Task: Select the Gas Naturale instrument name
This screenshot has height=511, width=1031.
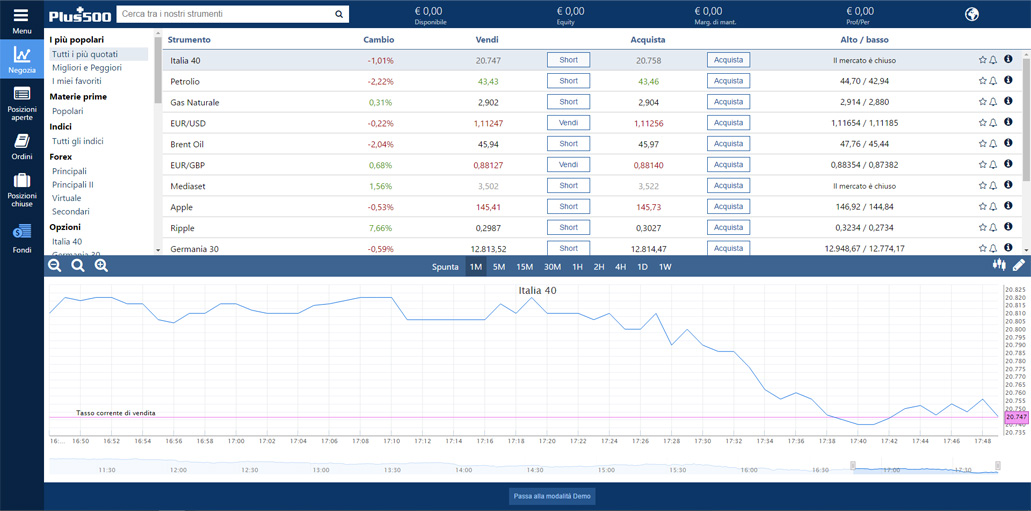Action: coord(195,103)
